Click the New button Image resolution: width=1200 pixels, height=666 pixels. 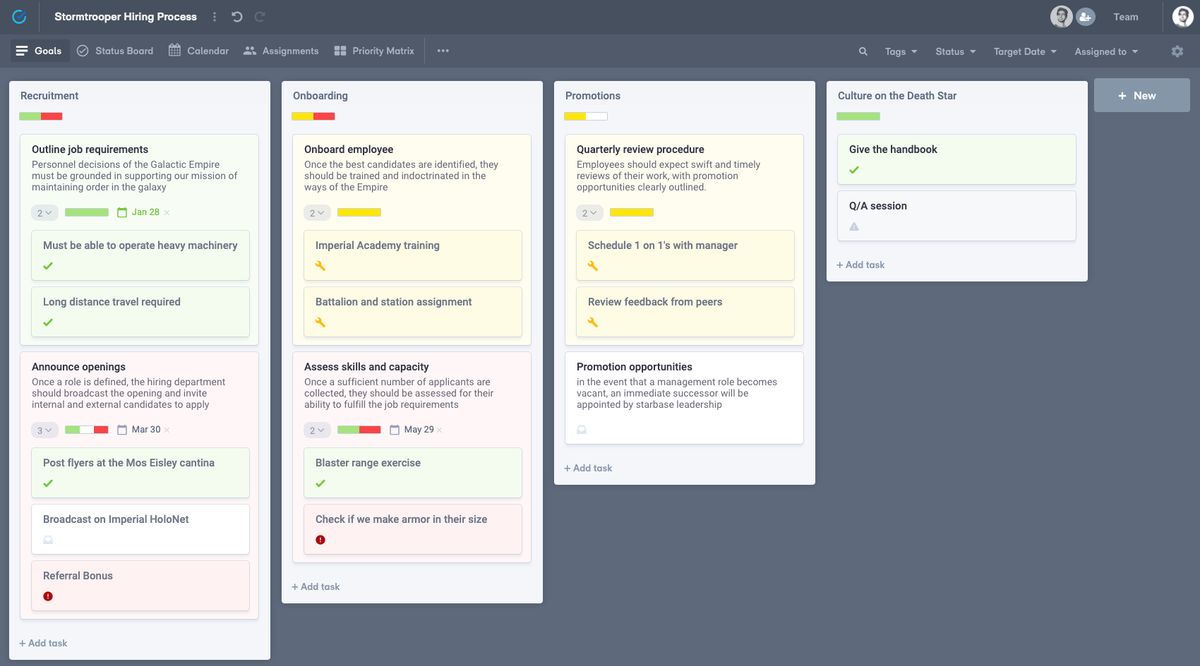coord(1141,95)
